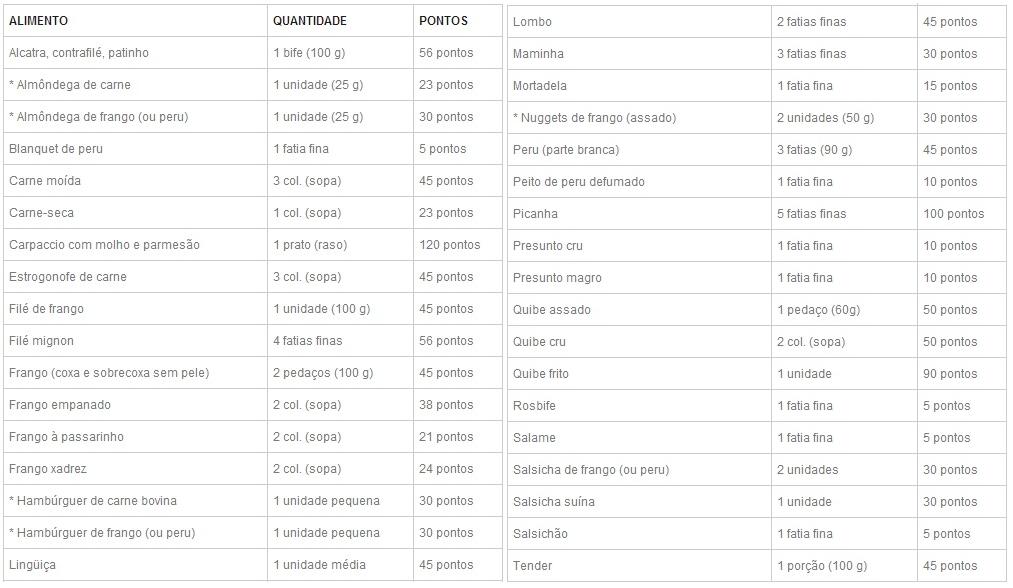The width and height of the screenshot is (1013, 588).
Task: Select the Carpaccio com molho e parmesão cell
Action: [x=104, y=245]
